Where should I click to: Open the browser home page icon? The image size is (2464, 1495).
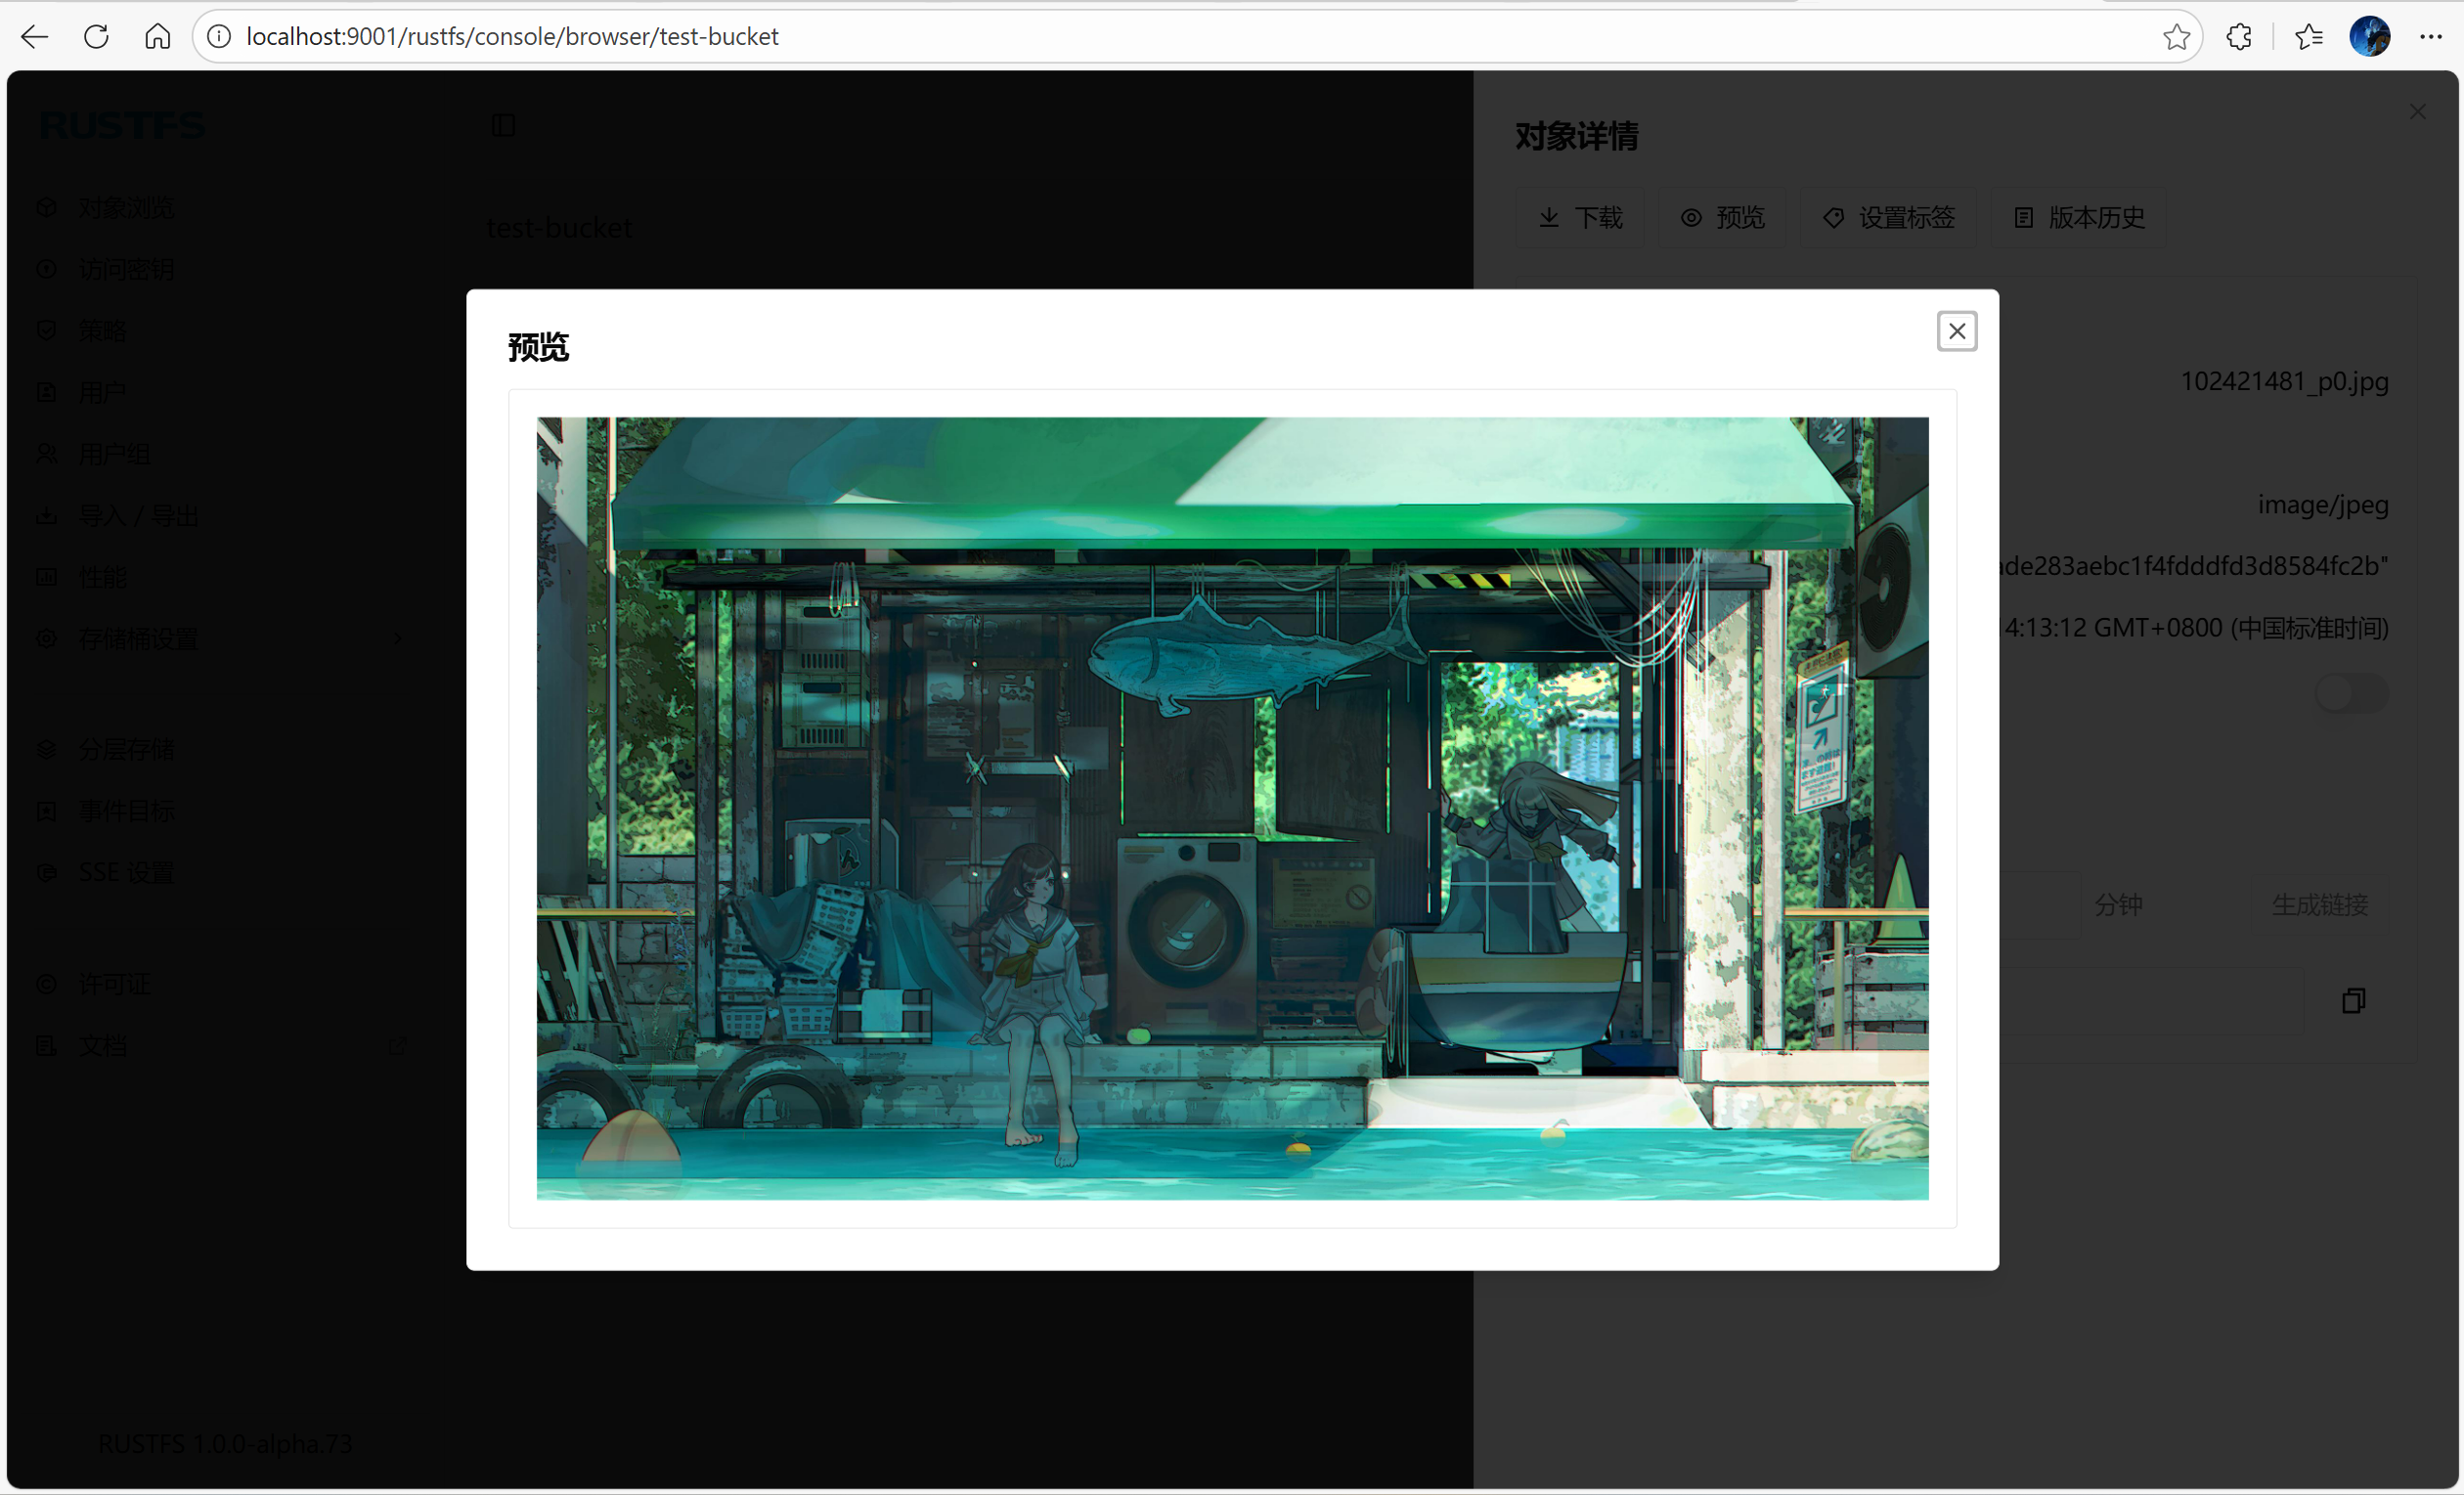(157, 37)
